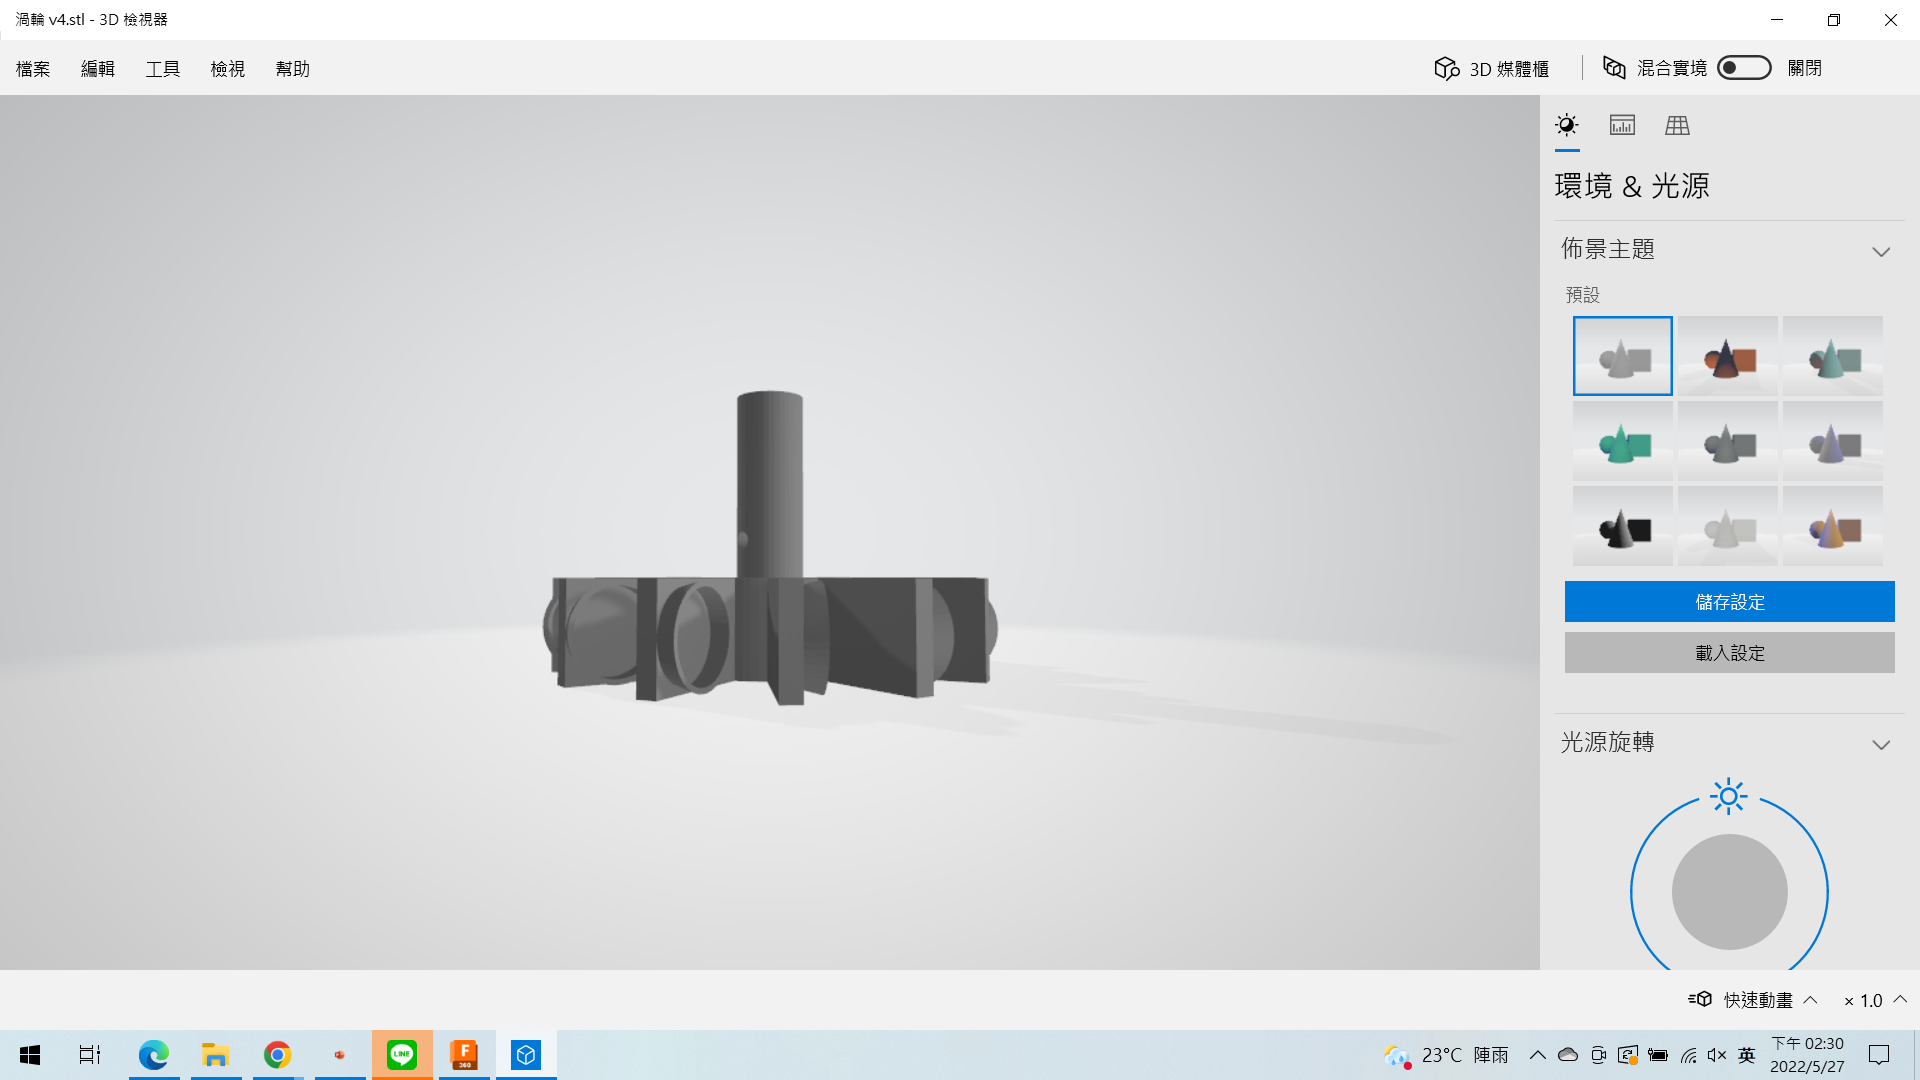1920x1080 pixels.
Task: Open the 檢視 menu
Action: click(228, 69)
